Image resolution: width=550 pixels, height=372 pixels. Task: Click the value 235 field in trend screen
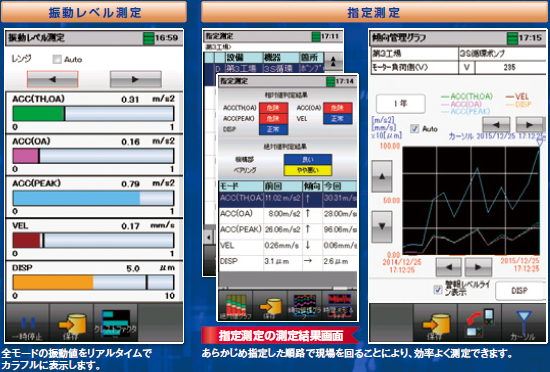[x=510, y=67]
